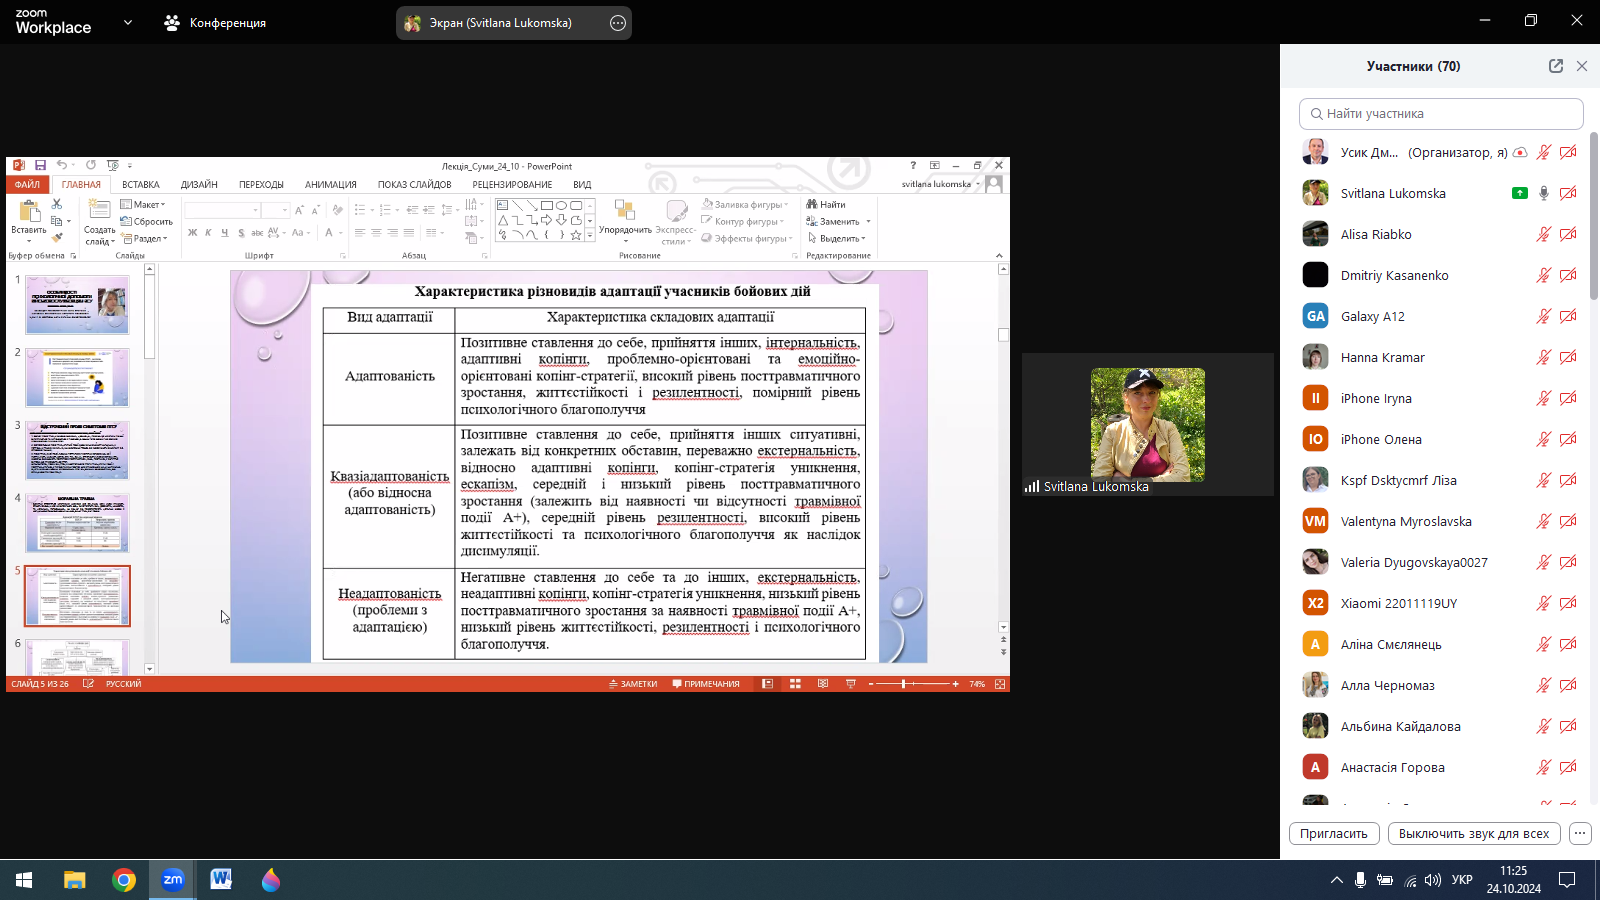Viewport: 1600px width, 900px height.
Task: Open File Explorer from the taskbar
Action: pyautogui.click(x=75, y=880)
